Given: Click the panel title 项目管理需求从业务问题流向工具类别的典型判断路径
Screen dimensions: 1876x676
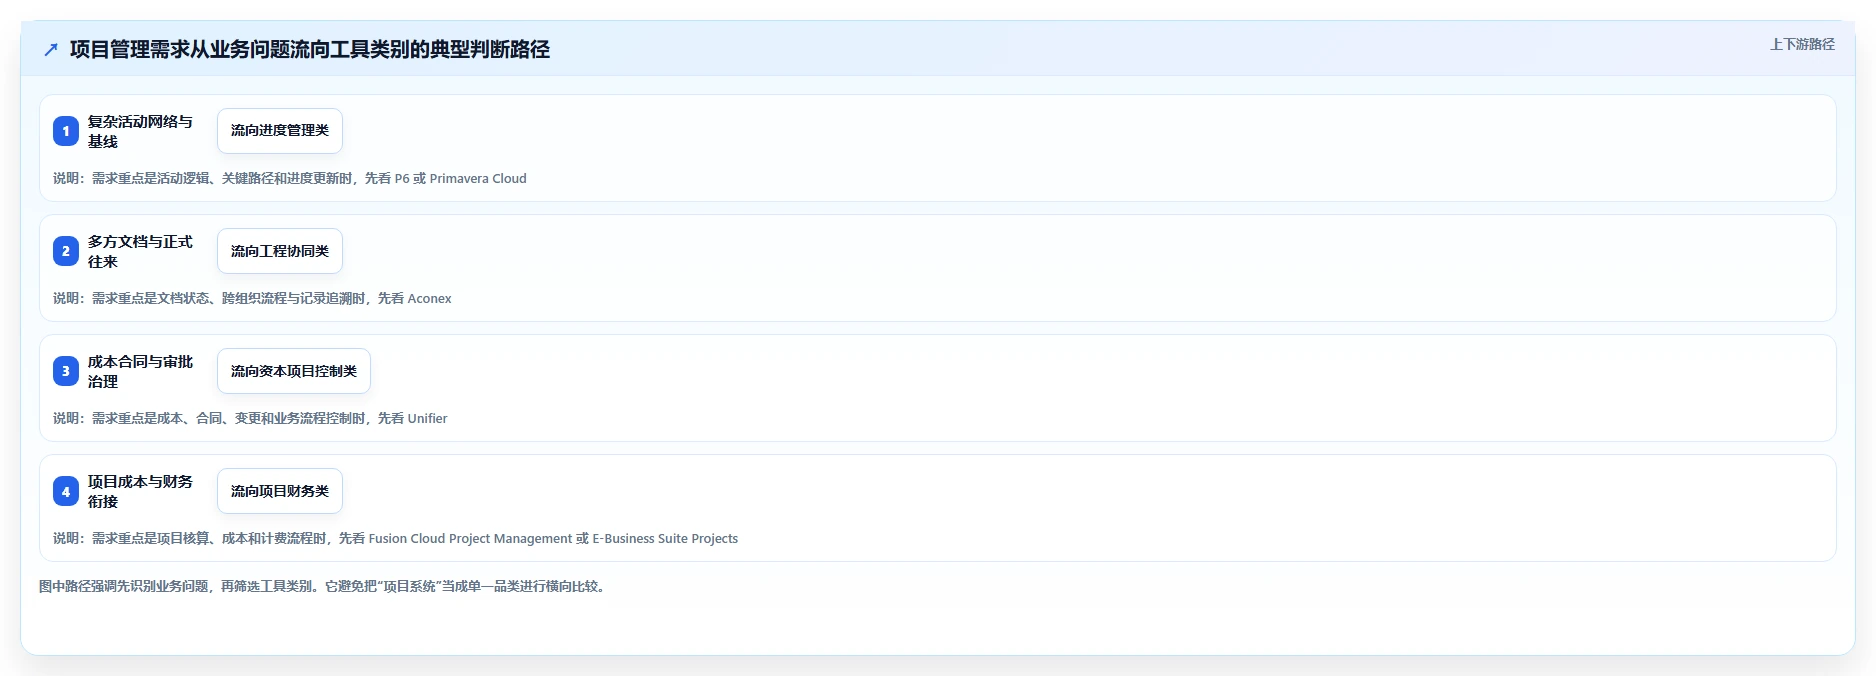Looking at the screenshot, I should [310, 49].
